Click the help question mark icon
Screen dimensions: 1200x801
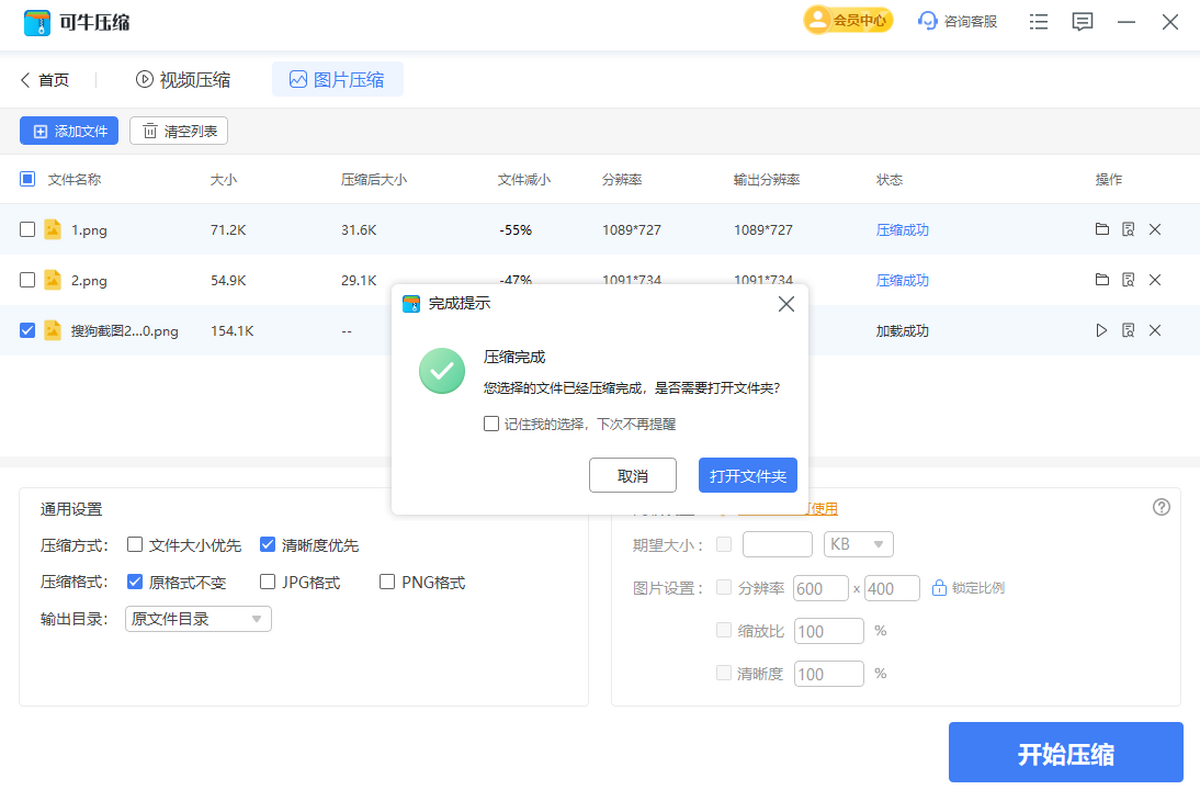point(1161,507)
